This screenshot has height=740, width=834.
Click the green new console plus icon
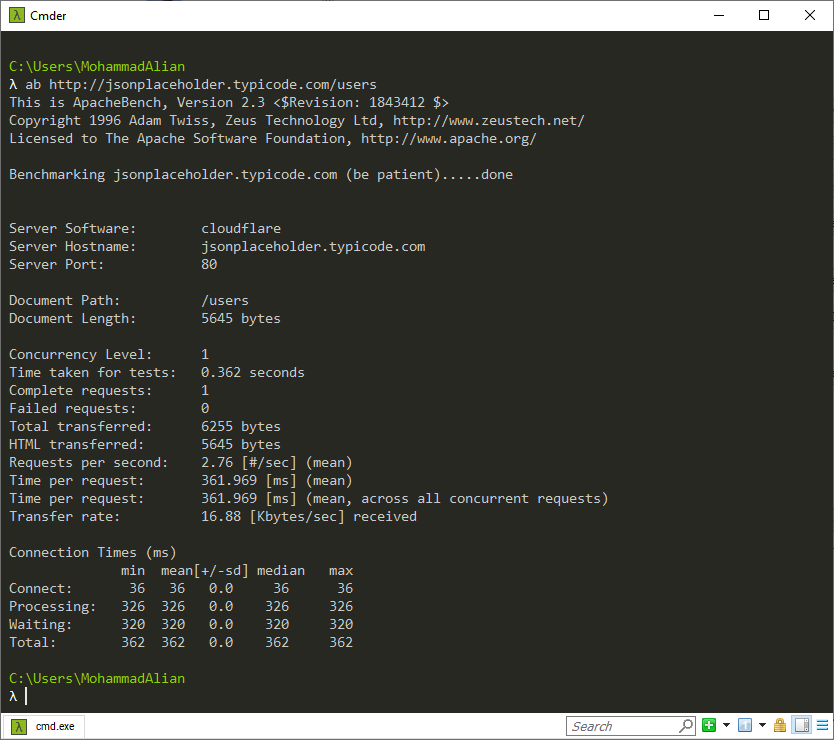coord(709,726)
